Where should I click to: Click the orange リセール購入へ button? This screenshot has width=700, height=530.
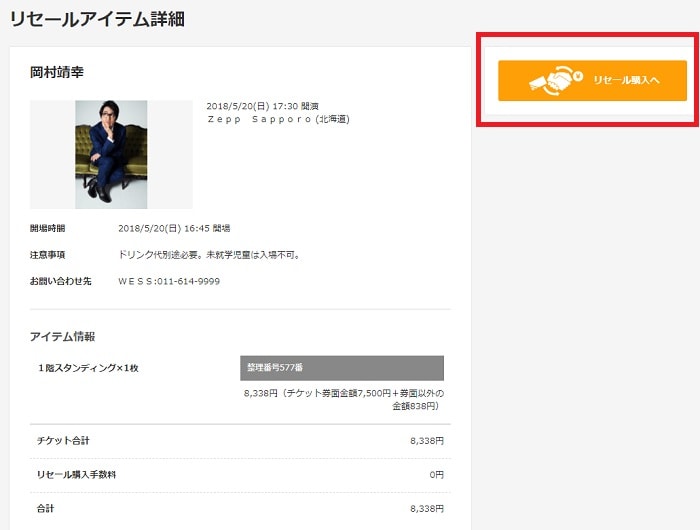pyautogui.click(x=592, y=81)
